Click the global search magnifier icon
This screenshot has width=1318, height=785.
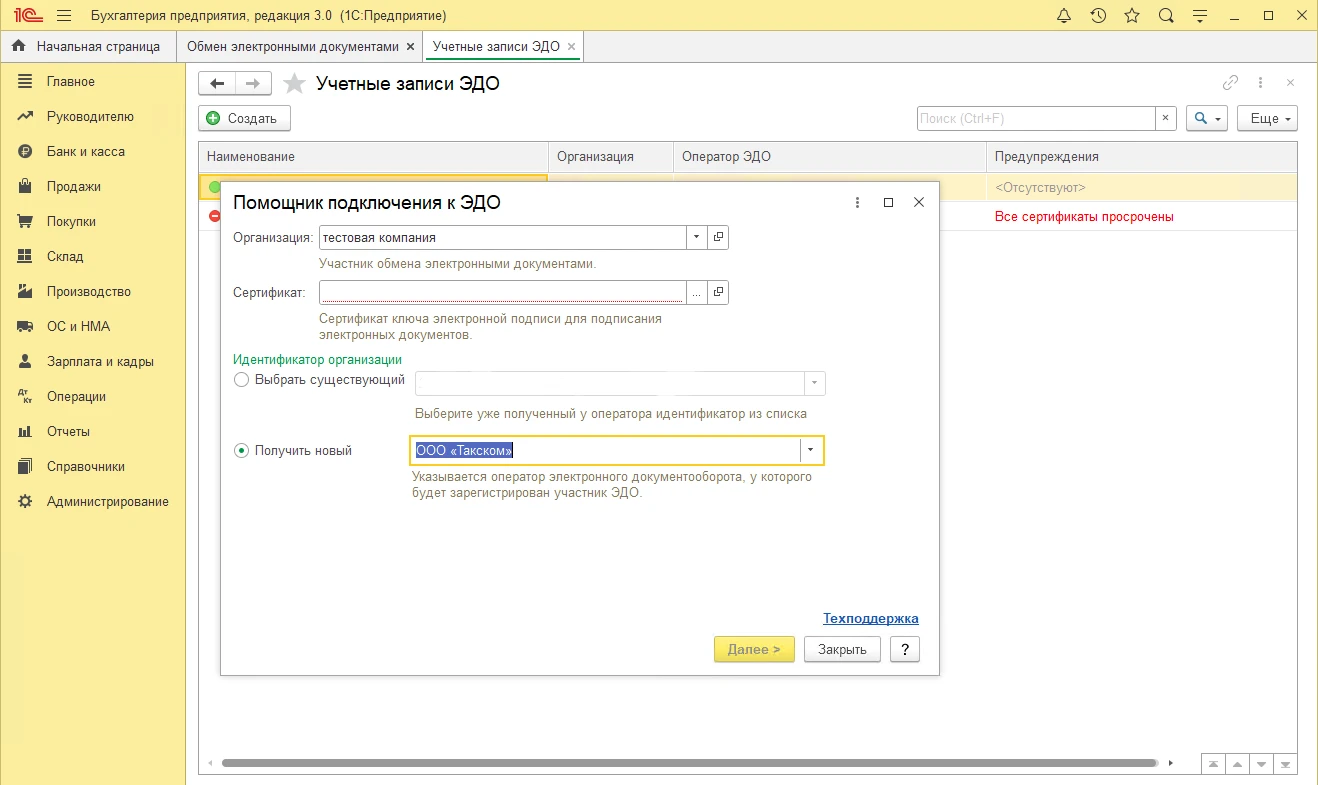pos(1166,16)
